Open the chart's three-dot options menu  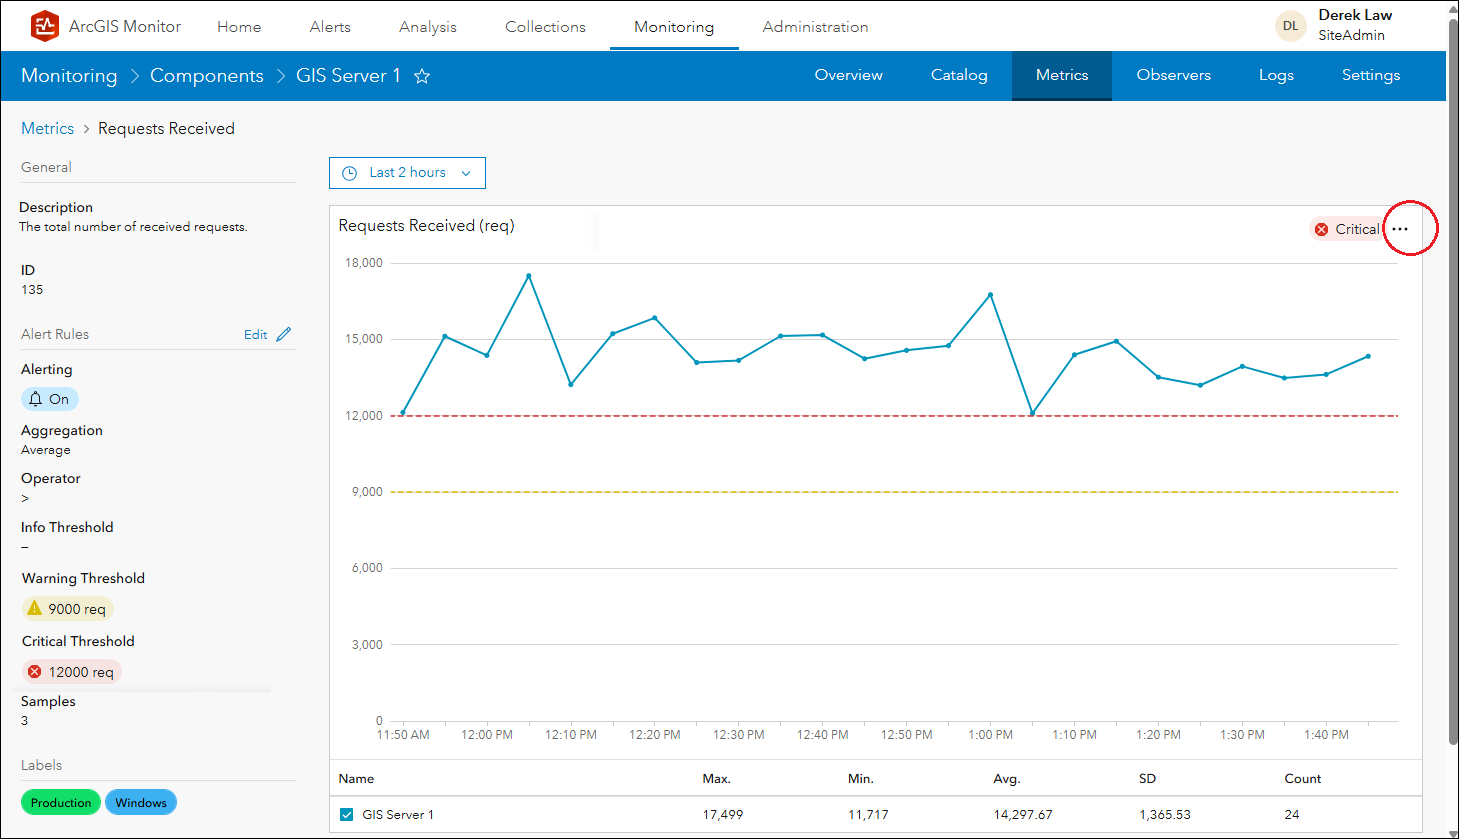pyautogui.click(x=1400, y=229)
